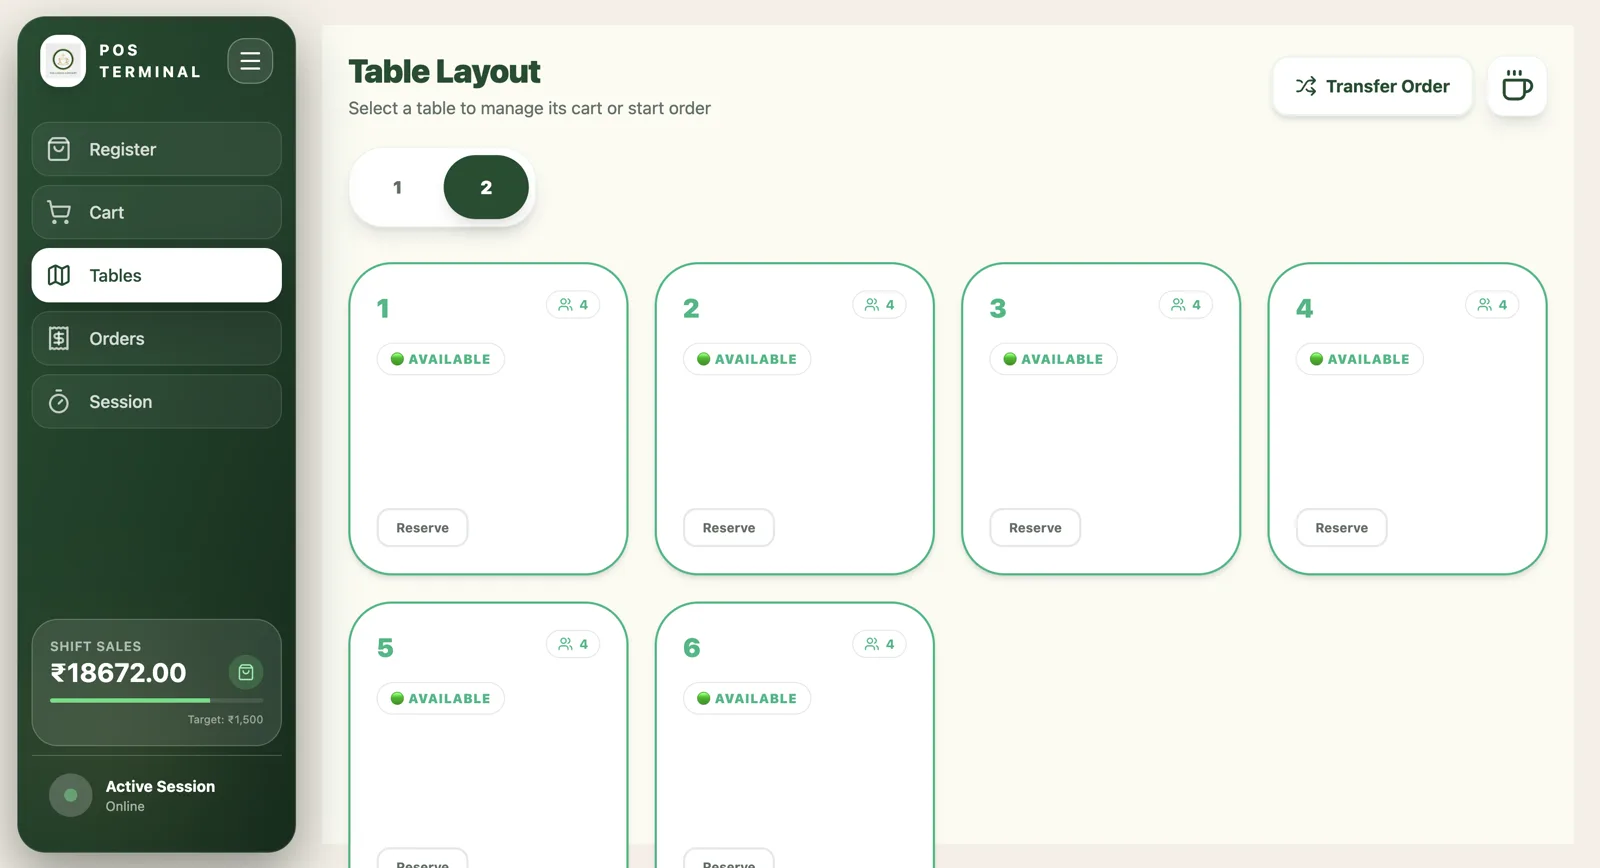This screenshot has width=1600, height=868.
Task: Click the AVAILABLE status badge on table 5
Action: click(441, 698)
